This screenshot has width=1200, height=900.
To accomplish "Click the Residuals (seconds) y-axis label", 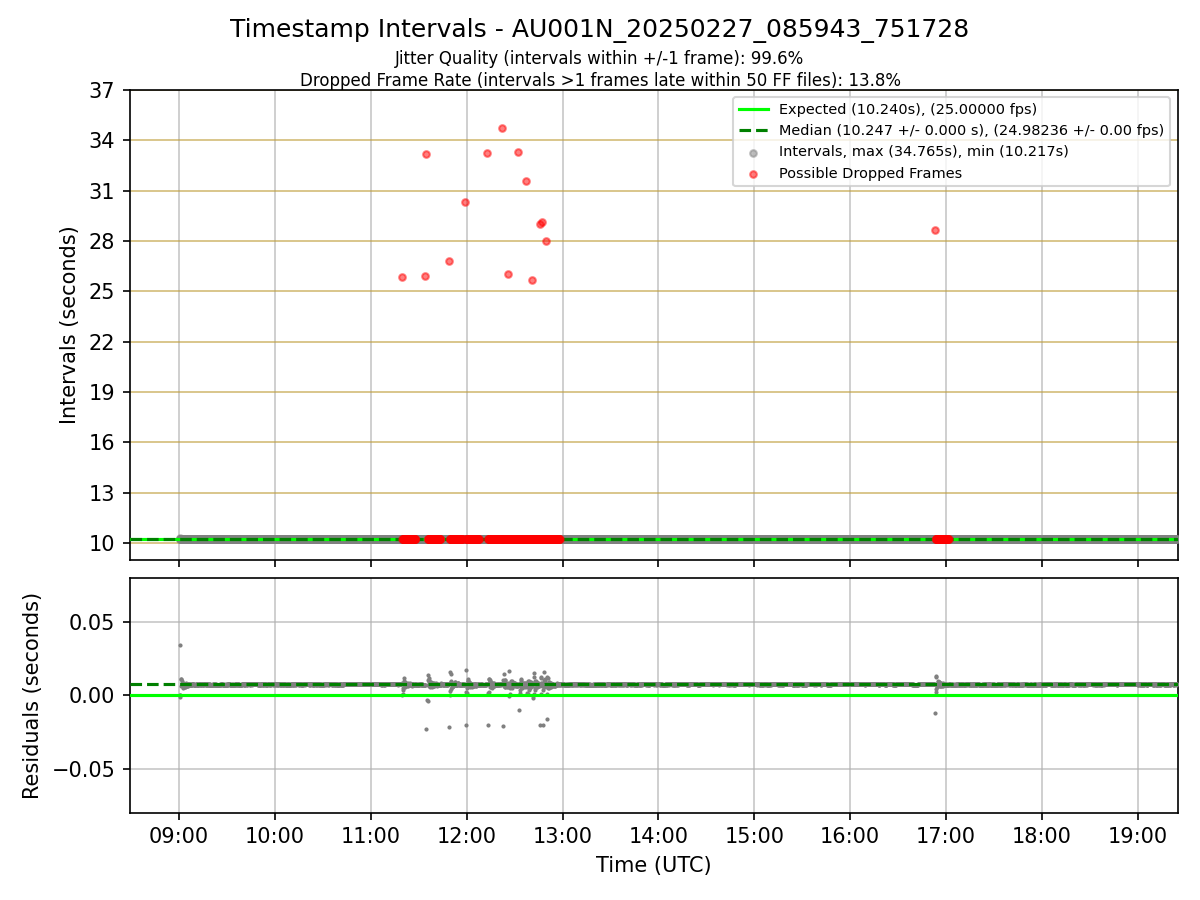I will pos(32,696).
